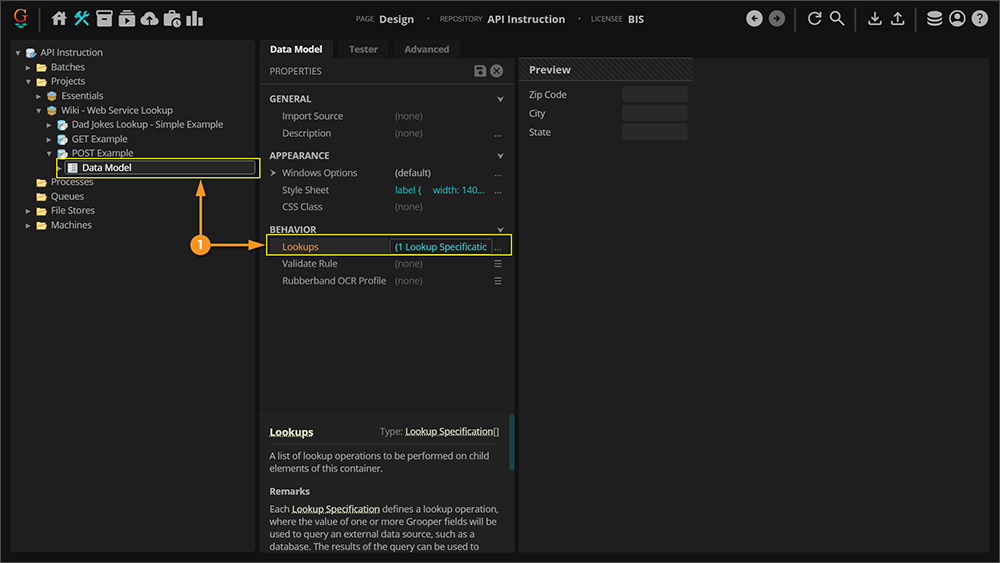Image resolution: width=1000 pixels, height=563 pixels.
Task: Click the database stack icon
Action: pos(934,19)
